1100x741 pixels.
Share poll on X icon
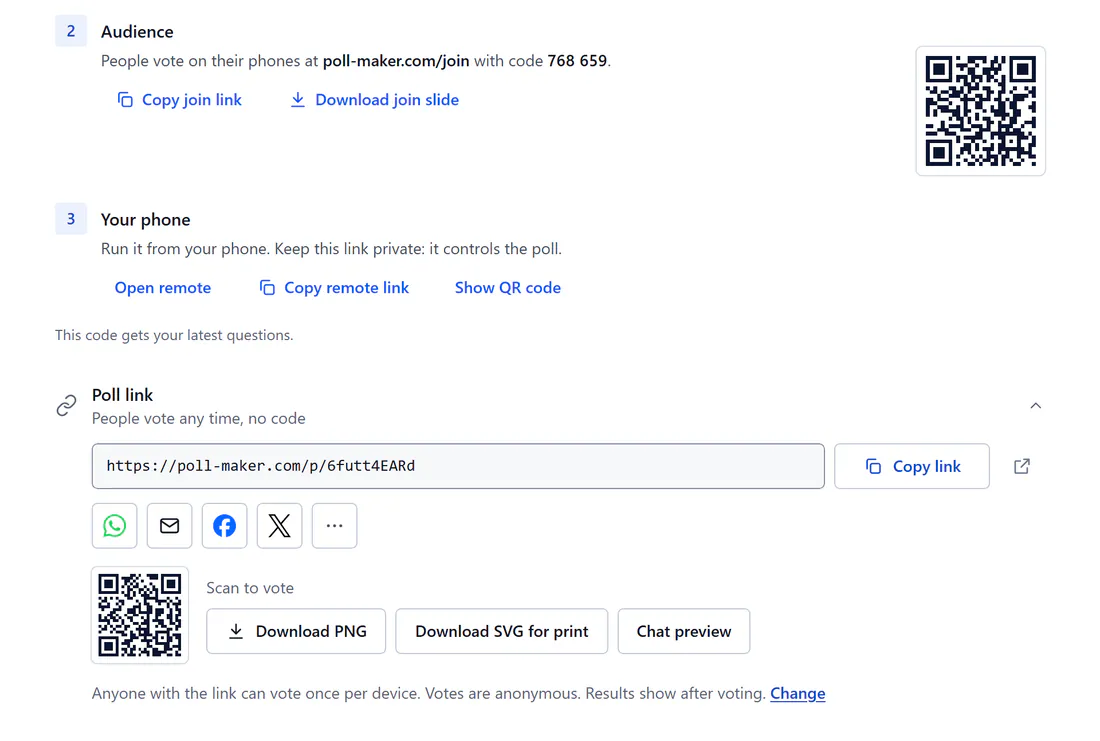coord(279,526)
